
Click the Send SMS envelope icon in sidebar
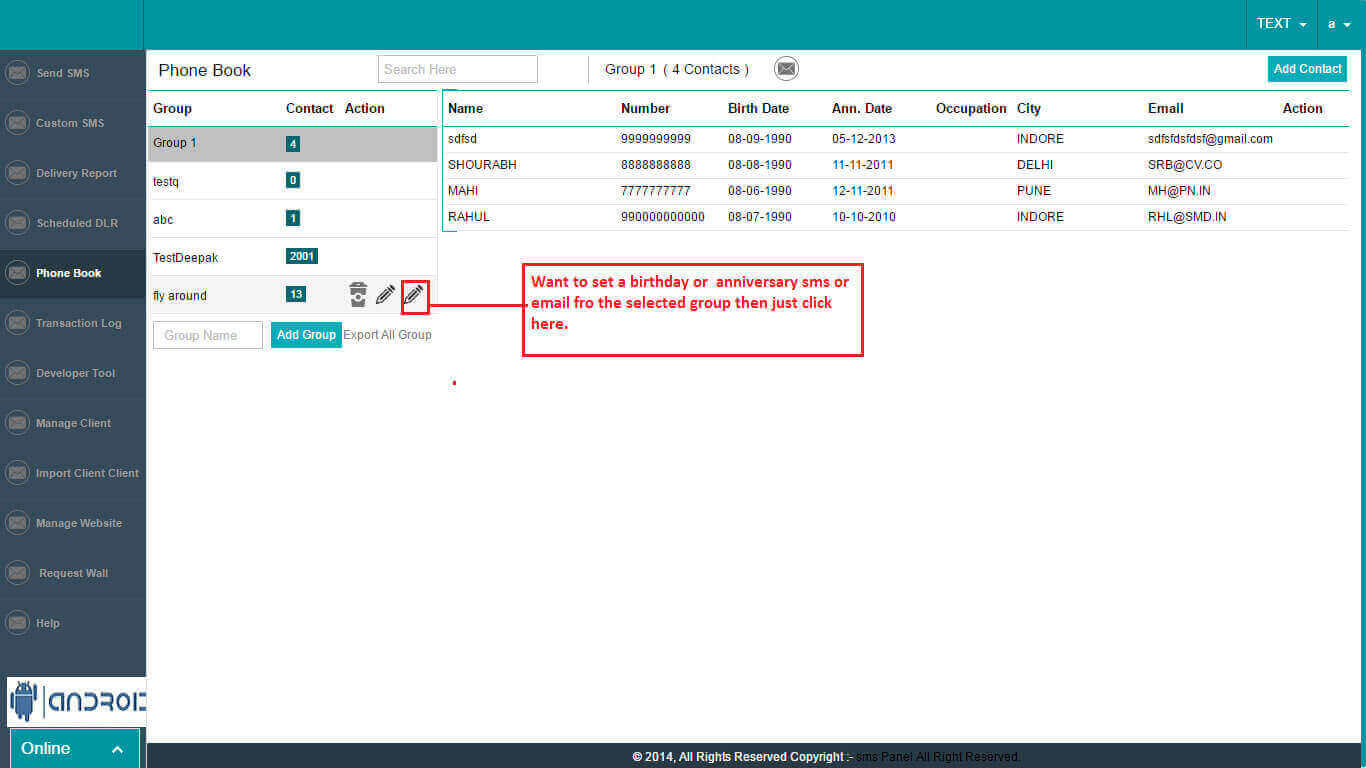coord(17,73)
